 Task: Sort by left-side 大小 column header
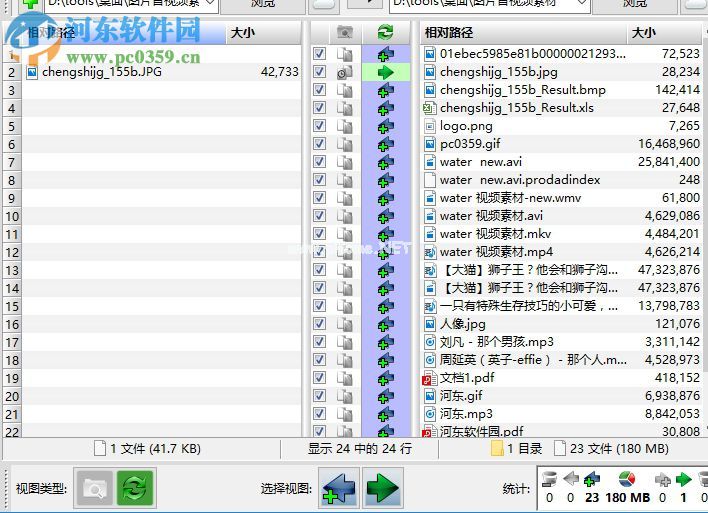click(x=263, y=33)
